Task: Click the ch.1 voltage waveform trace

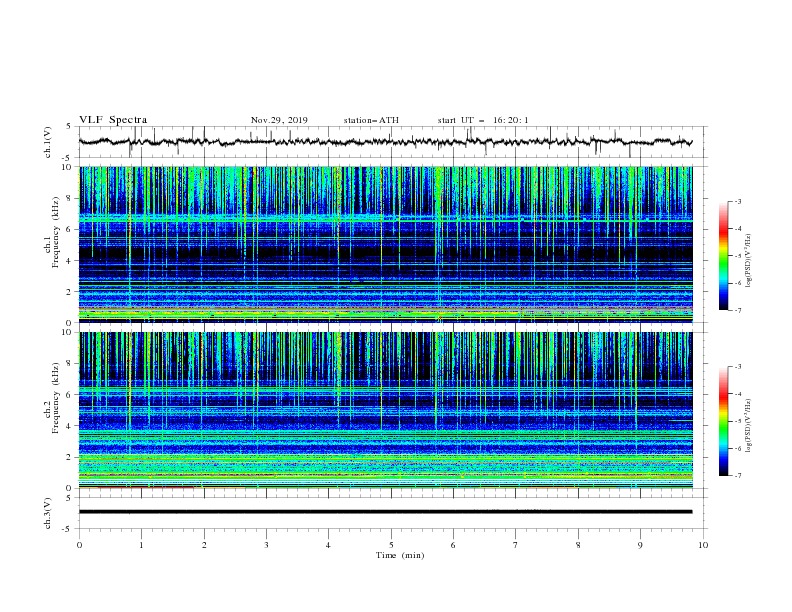Action: 385,142
